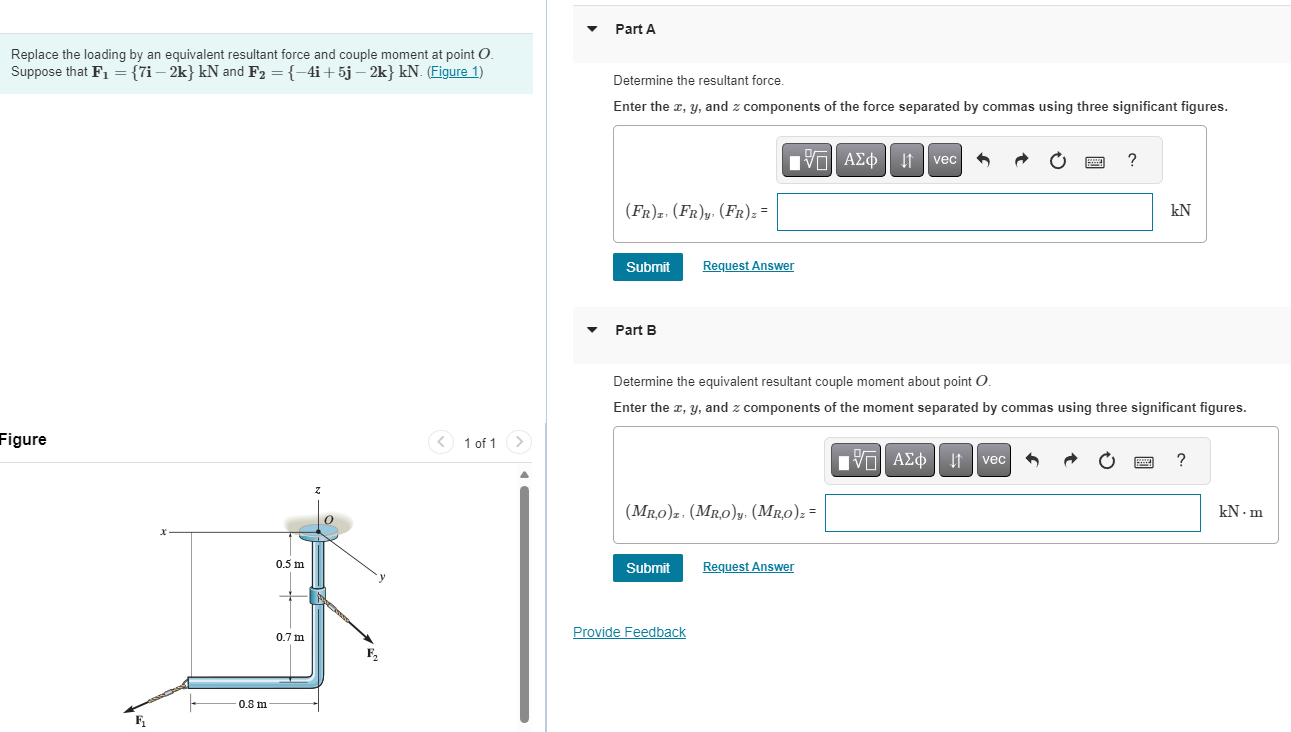The height and width of the screenshot is (732, 1291).
Task: Select the ΑΣφ Greek symbols in Part A
Action: tap(860, 160)
